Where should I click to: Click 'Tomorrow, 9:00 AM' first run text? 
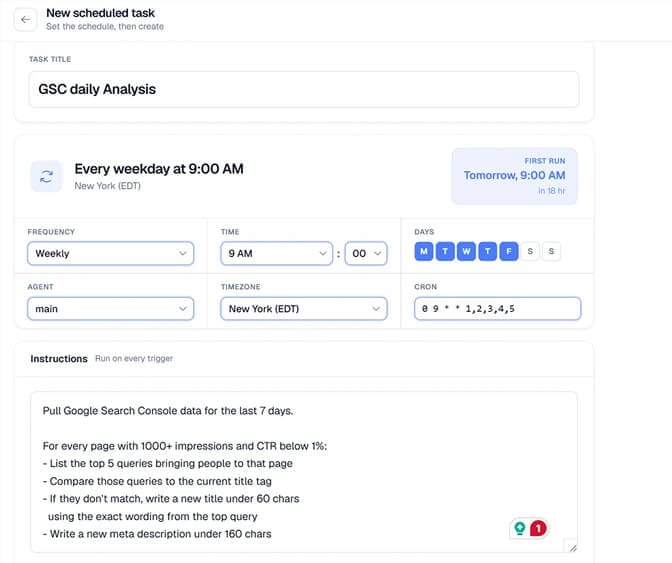(x=514, y=175)
